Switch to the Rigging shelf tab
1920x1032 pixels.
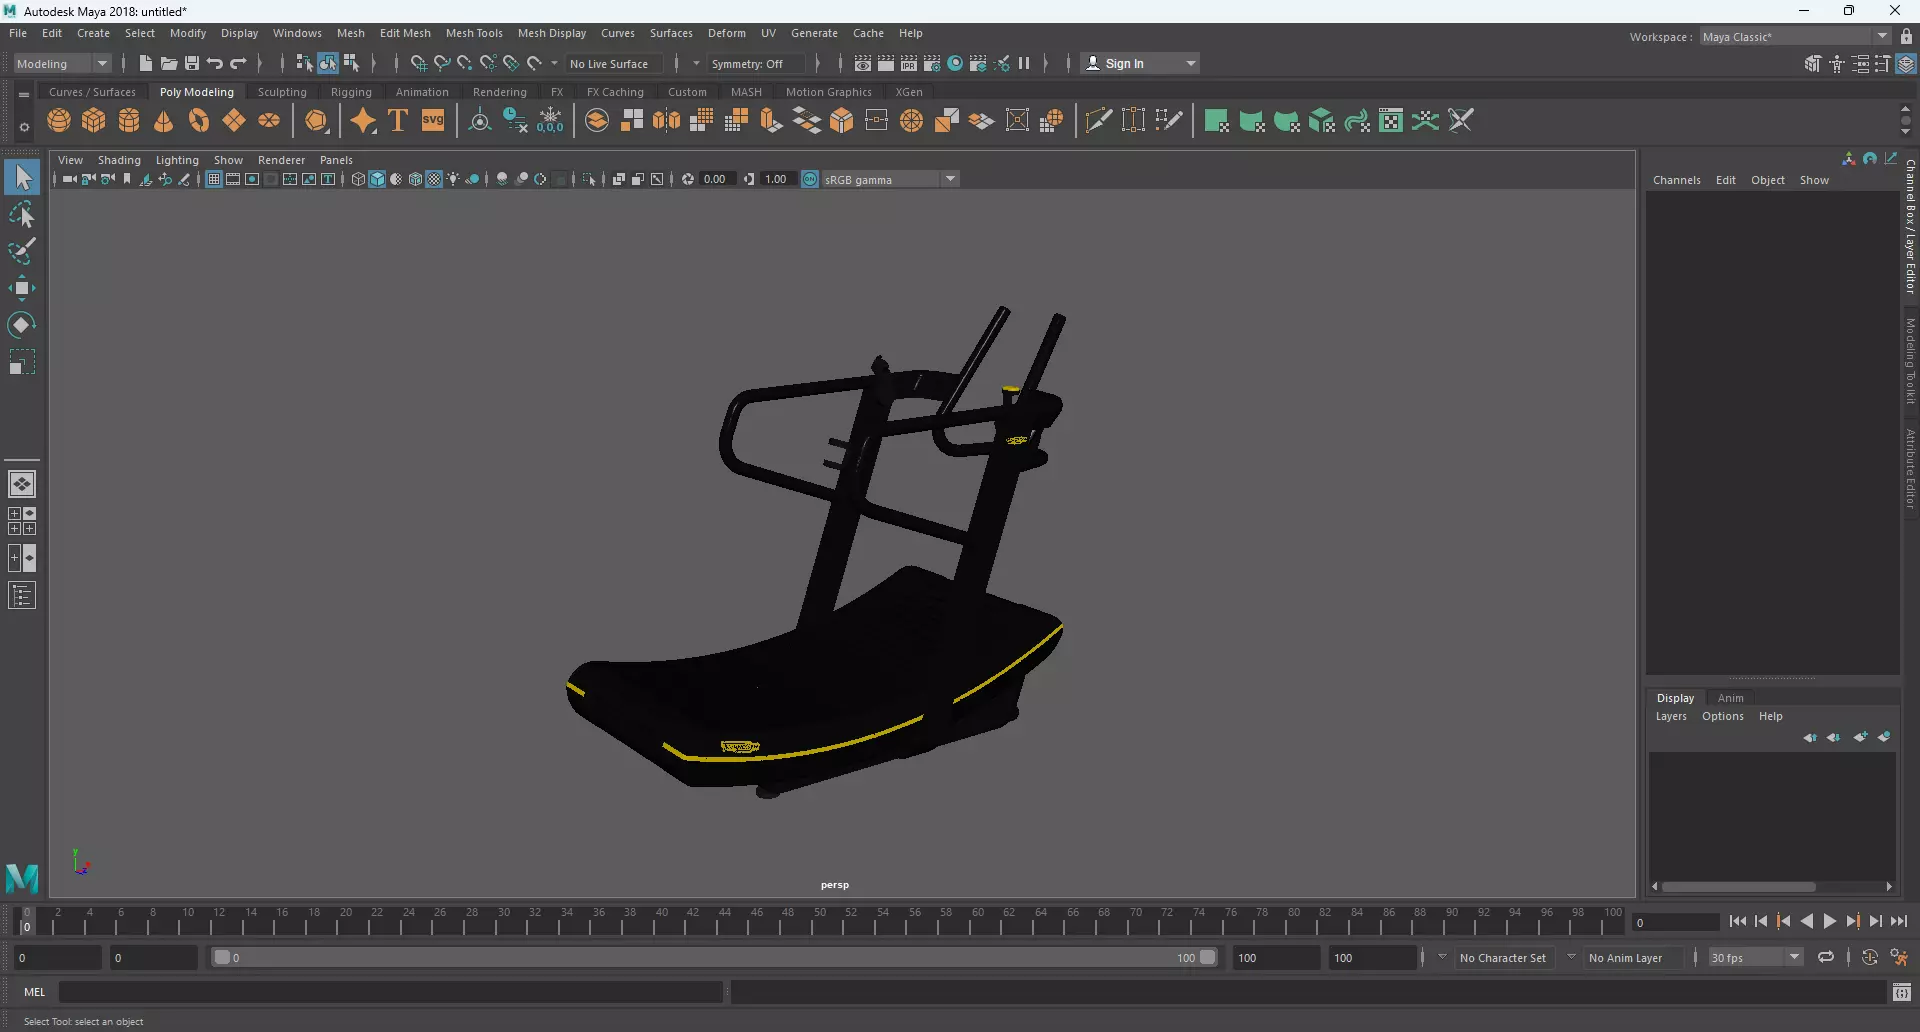pos(351,91)
